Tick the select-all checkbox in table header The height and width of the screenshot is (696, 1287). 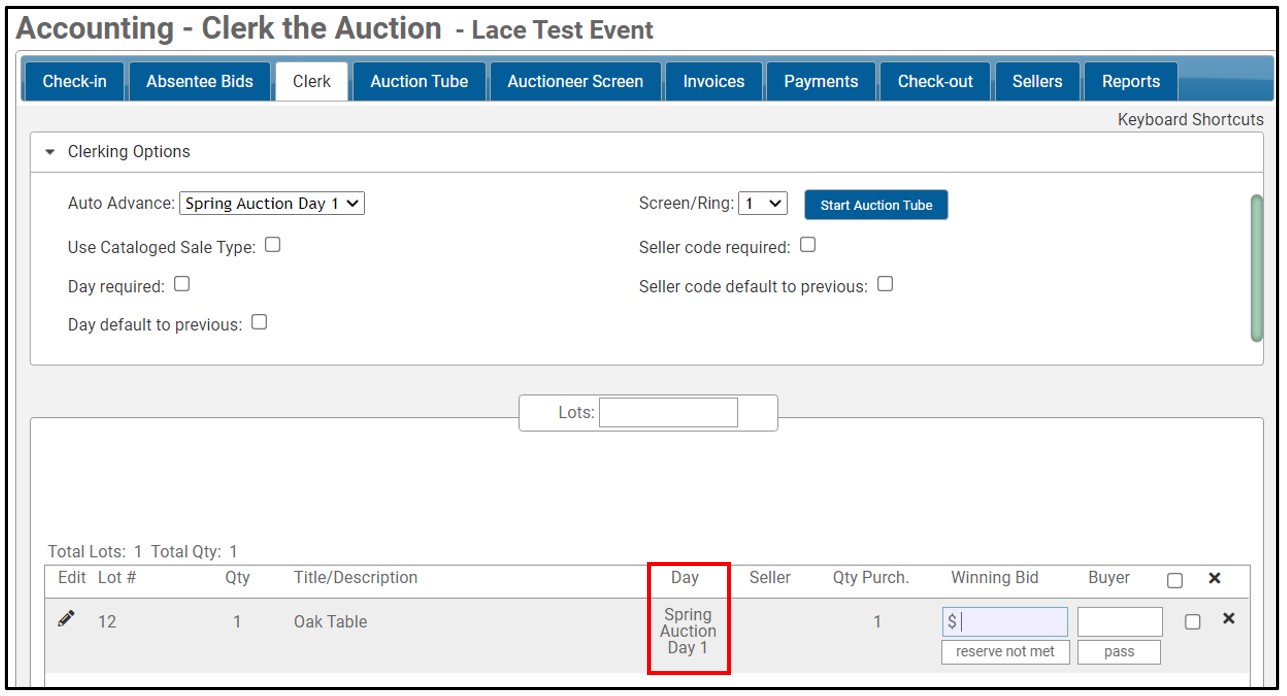(1175, 580)
